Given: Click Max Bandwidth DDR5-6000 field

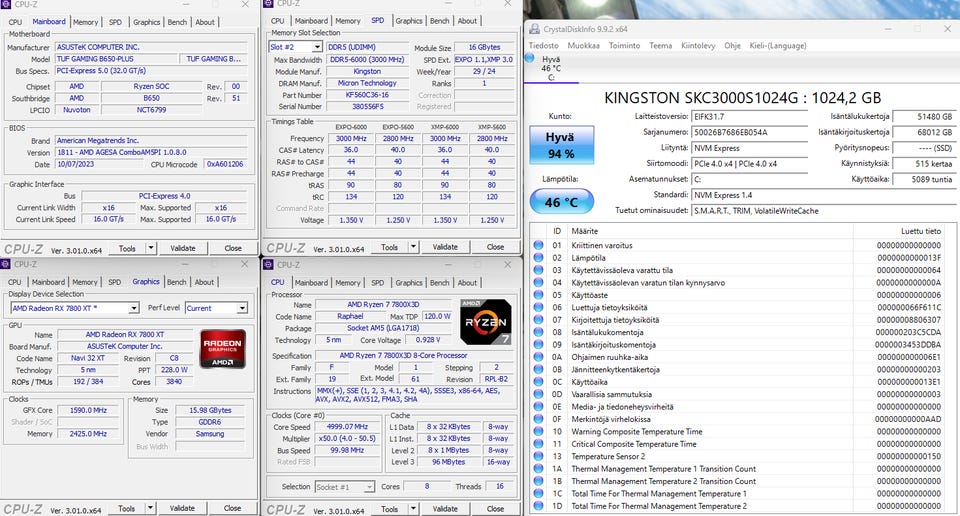Looking at the screenshot, I should [x=367, y=60].
